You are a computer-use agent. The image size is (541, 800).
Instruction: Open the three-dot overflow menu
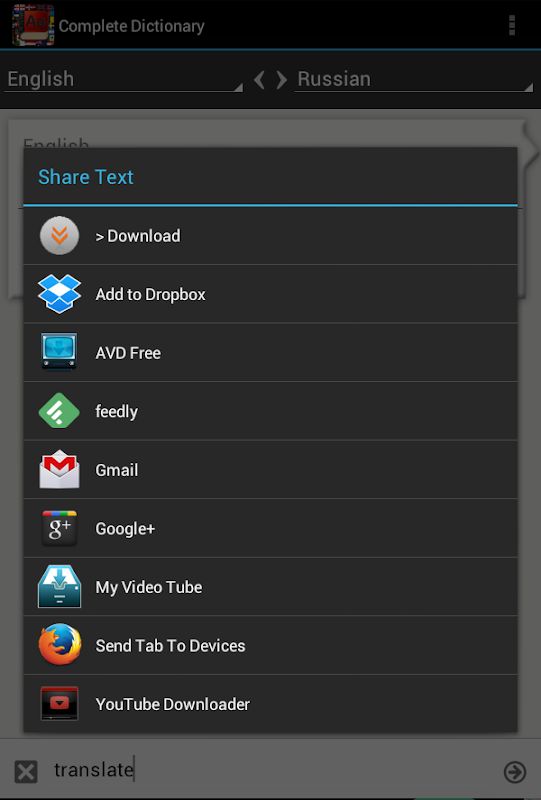pos(512,25)
